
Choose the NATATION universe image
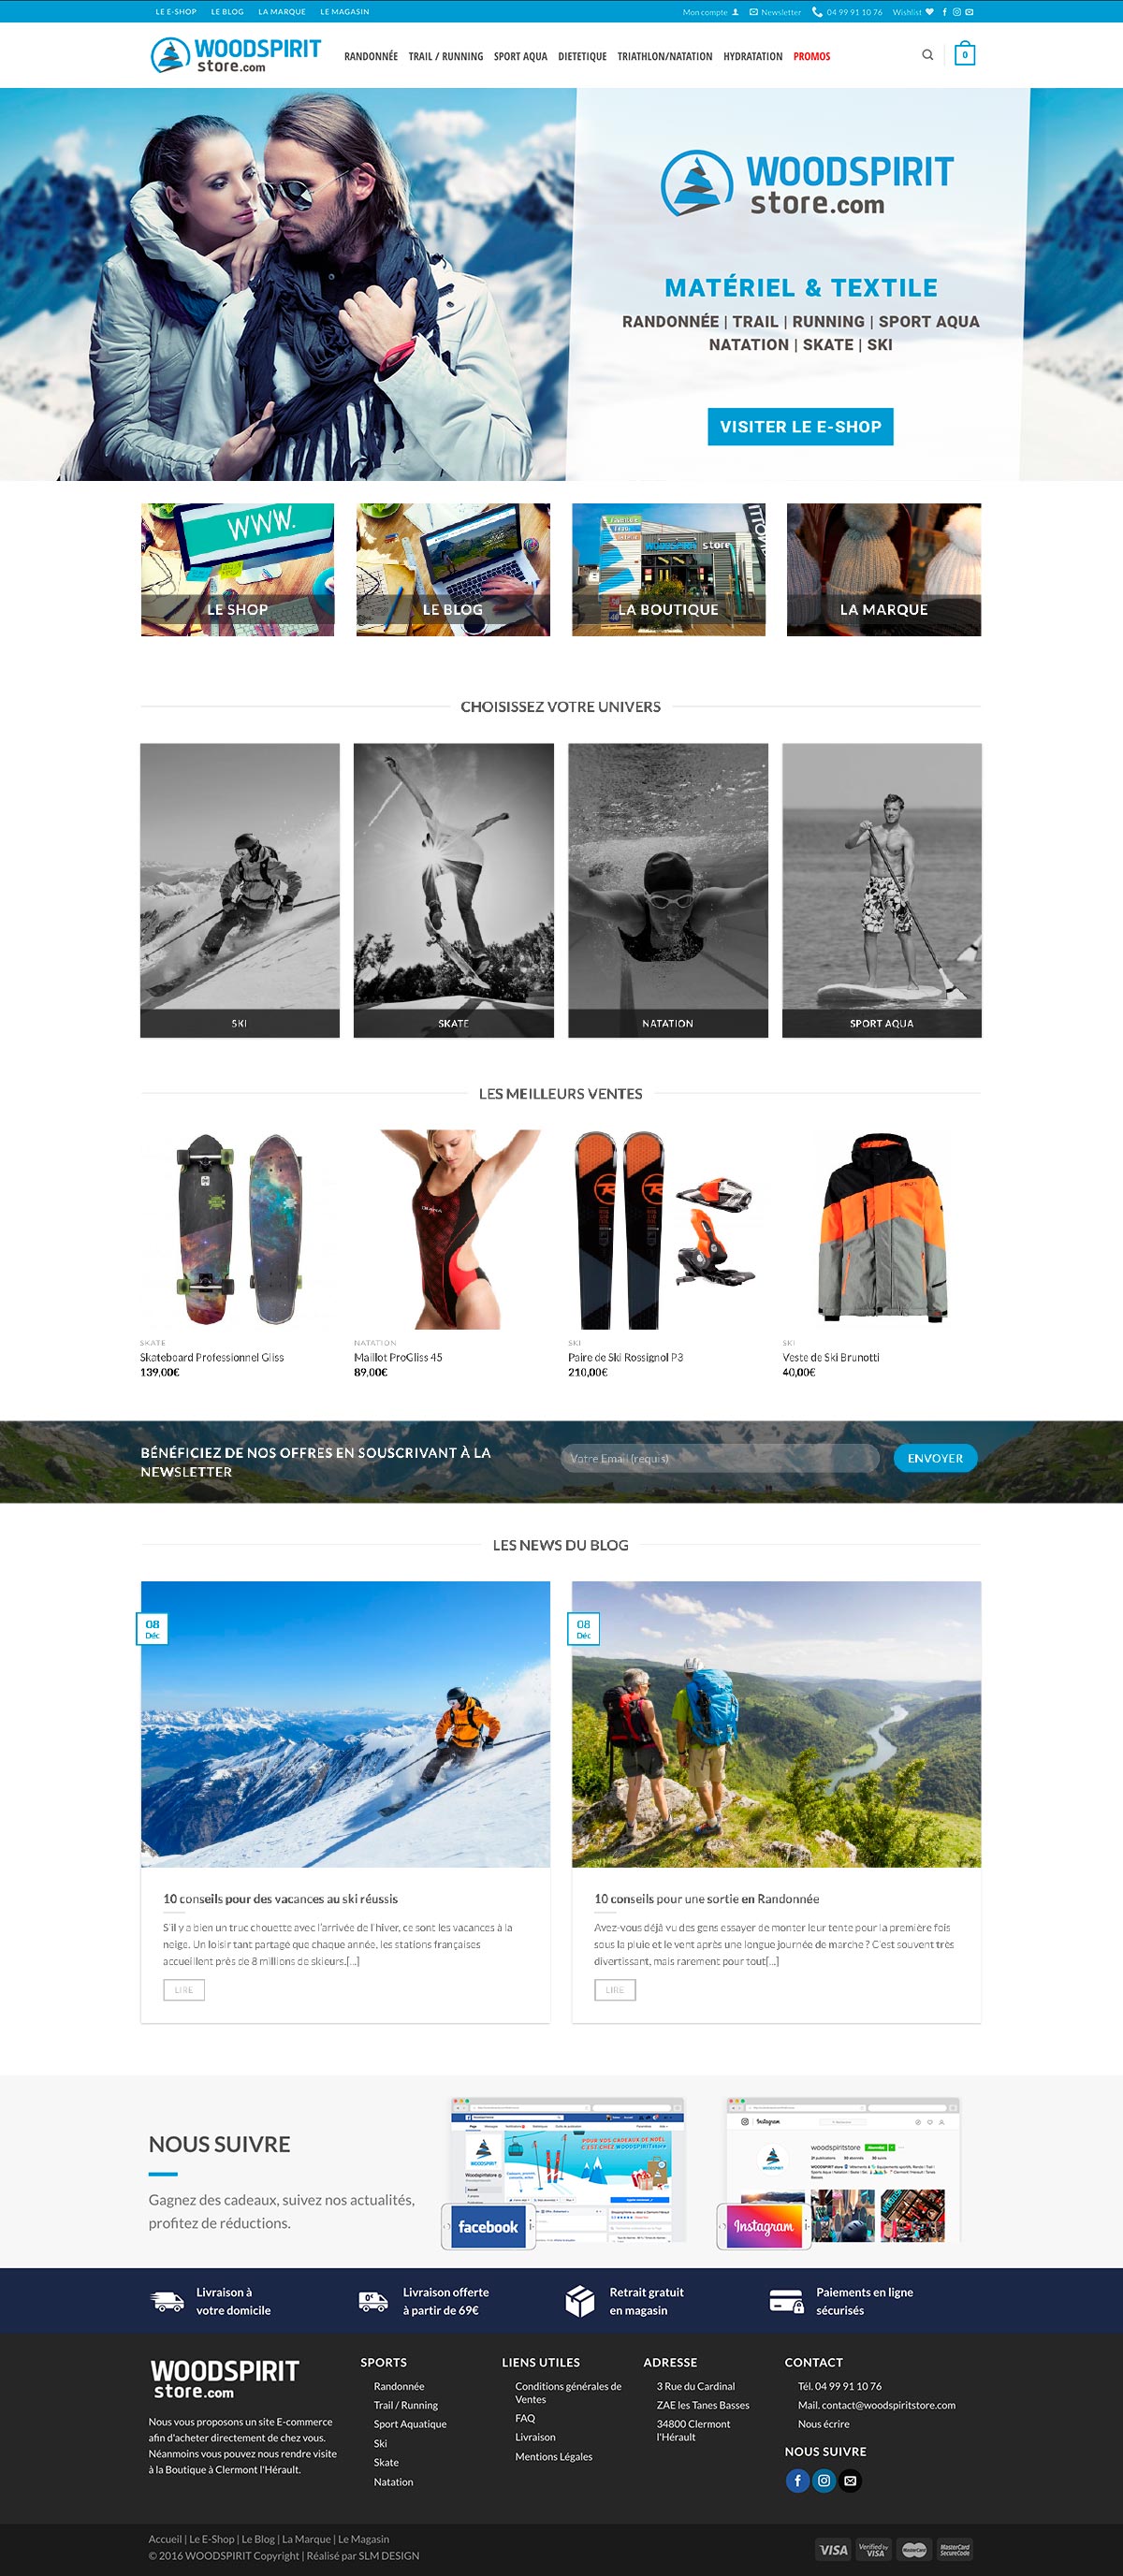[x=667, y=889]
